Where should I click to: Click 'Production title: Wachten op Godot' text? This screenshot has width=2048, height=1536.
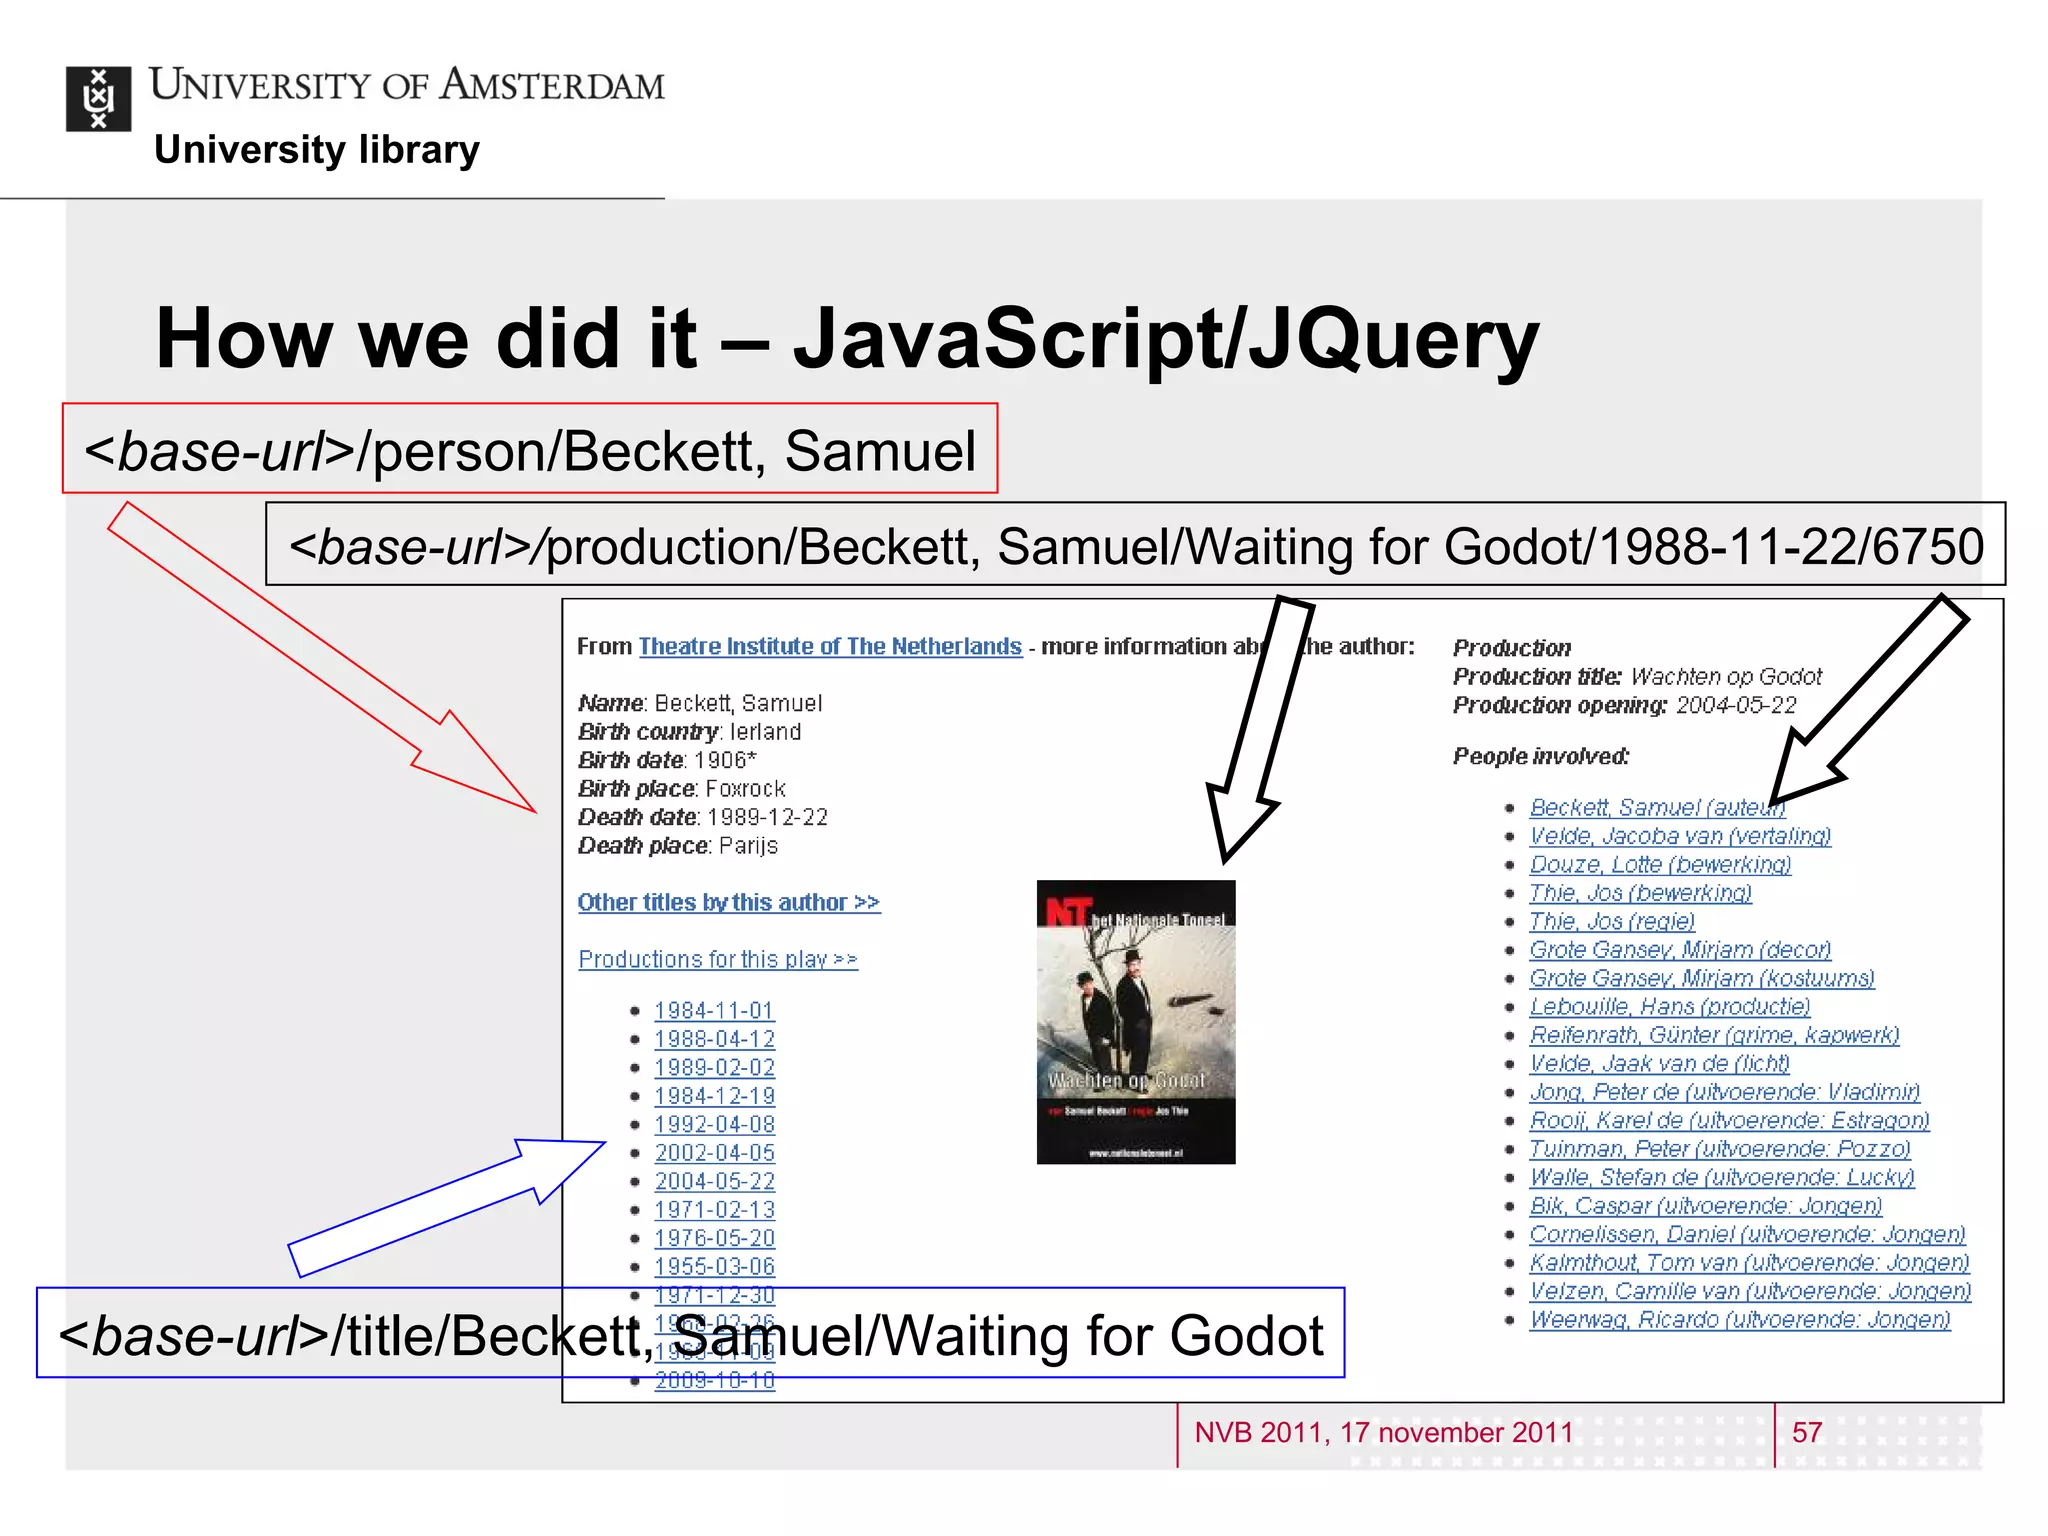click(1637, 677)
